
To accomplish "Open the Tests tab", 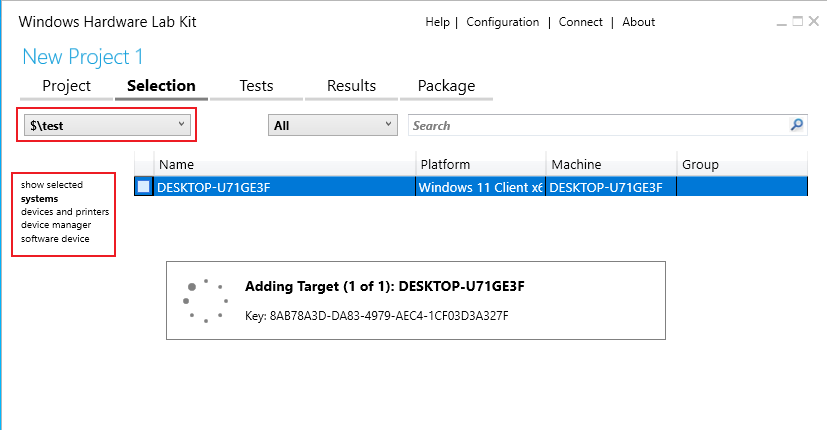I will [256, 86].
